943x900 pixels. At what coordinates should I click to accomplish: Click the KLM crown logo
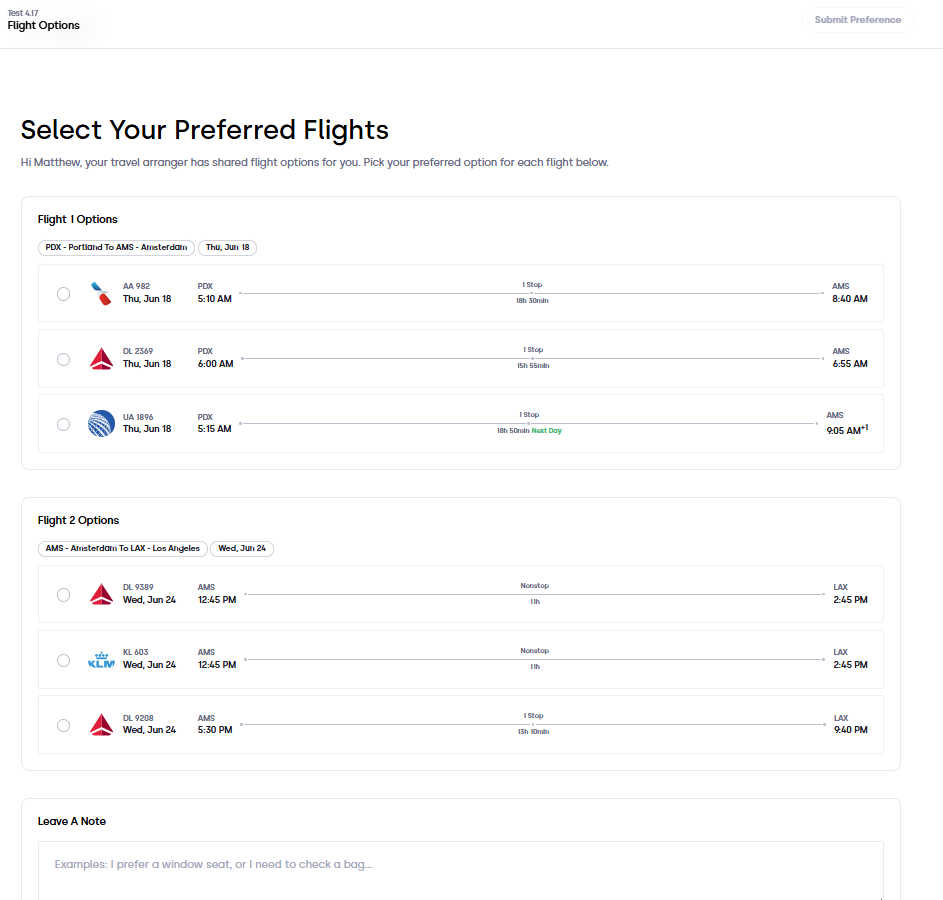click(101, 660)
